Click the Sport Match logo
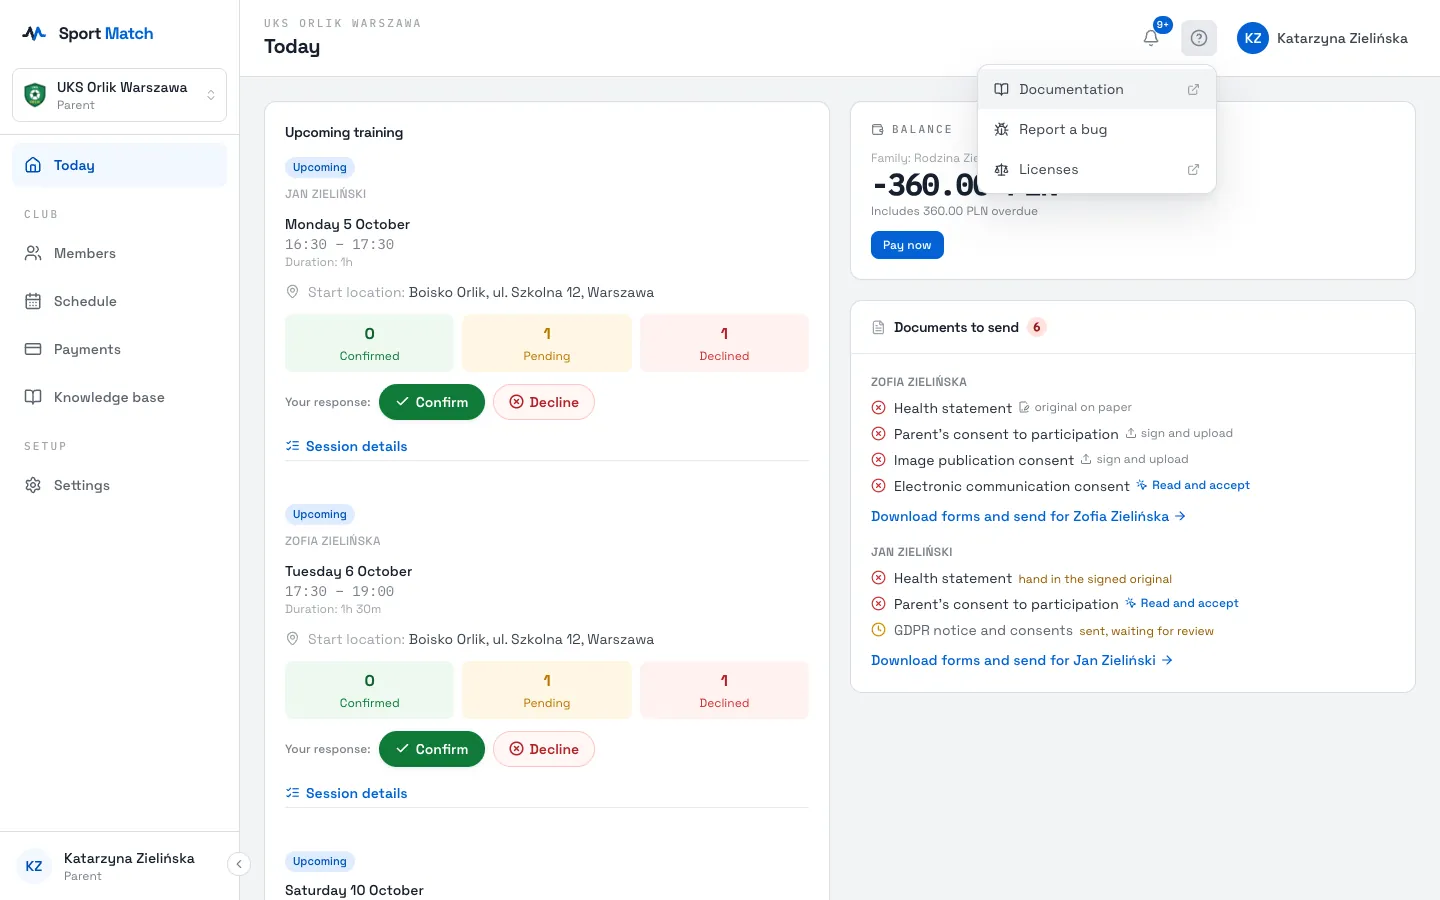 coord(88,33)
